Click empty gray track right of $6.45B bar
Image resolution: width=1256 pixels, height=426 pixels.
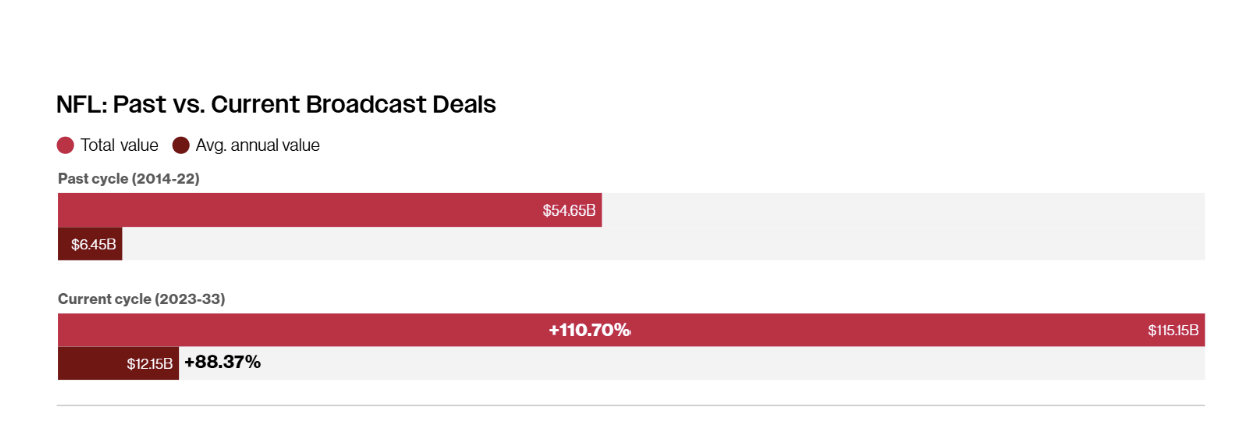pos(660,244)
